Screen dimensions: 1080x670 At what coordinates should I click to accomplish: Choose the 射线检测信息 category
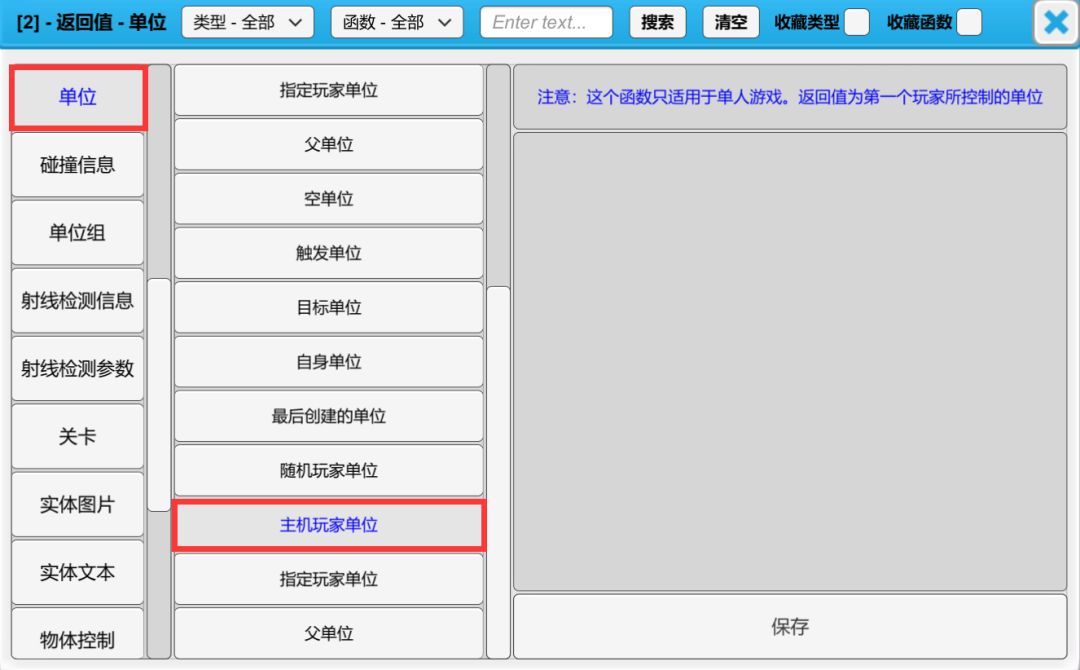(78, 300)
